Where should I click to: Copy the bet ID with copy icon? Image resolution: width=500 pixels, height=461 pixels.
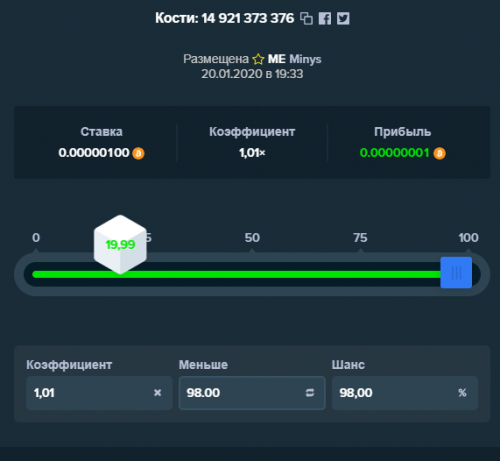[x=306, y=18]
